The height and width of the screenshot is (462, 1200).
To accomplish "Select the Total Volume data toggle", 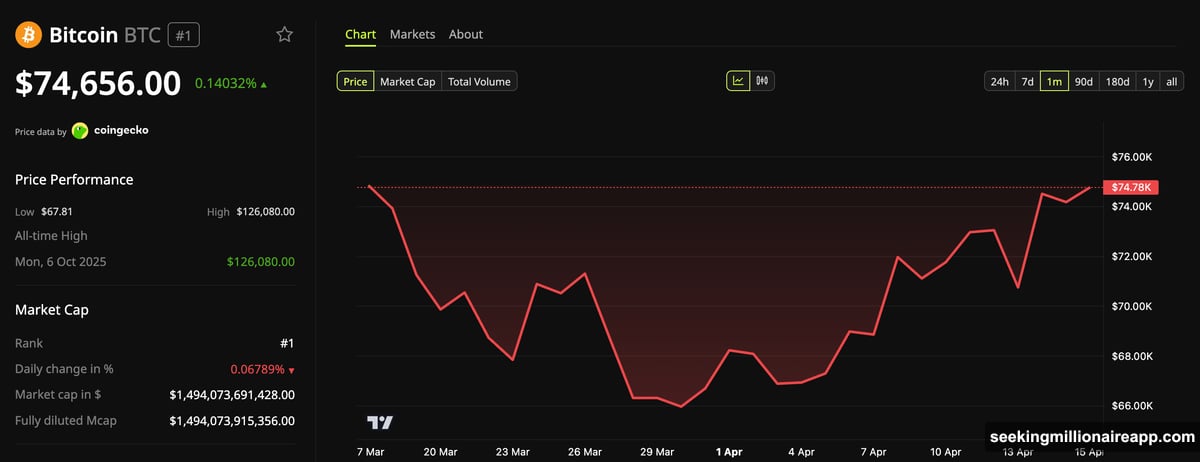I will [x=479, y=82].
